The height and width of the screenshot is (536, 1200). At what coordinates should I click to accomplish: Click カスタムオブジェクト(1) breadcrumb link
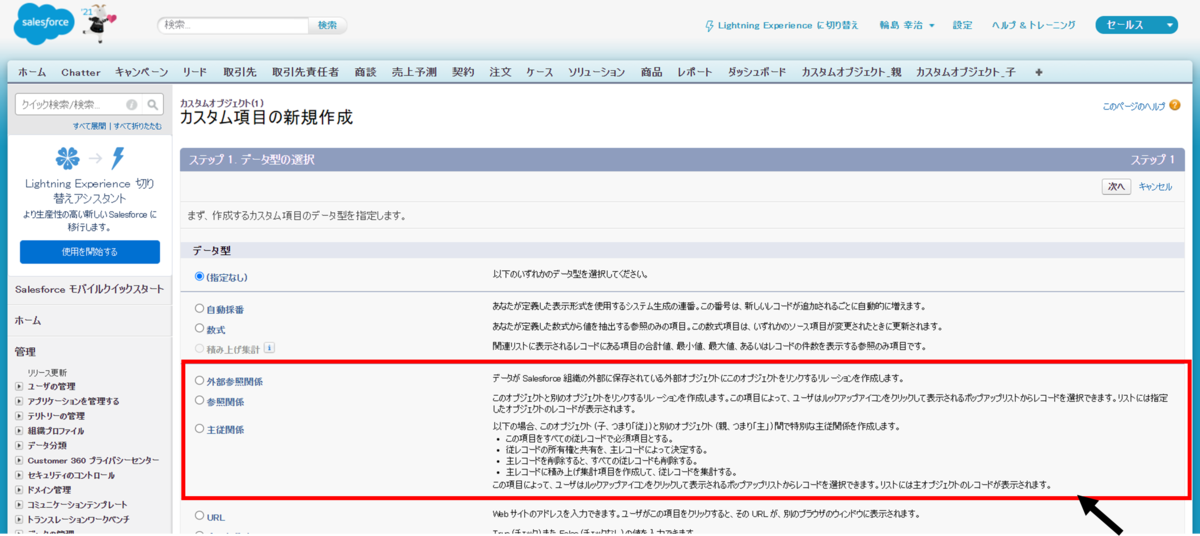(x=222, y=103)
